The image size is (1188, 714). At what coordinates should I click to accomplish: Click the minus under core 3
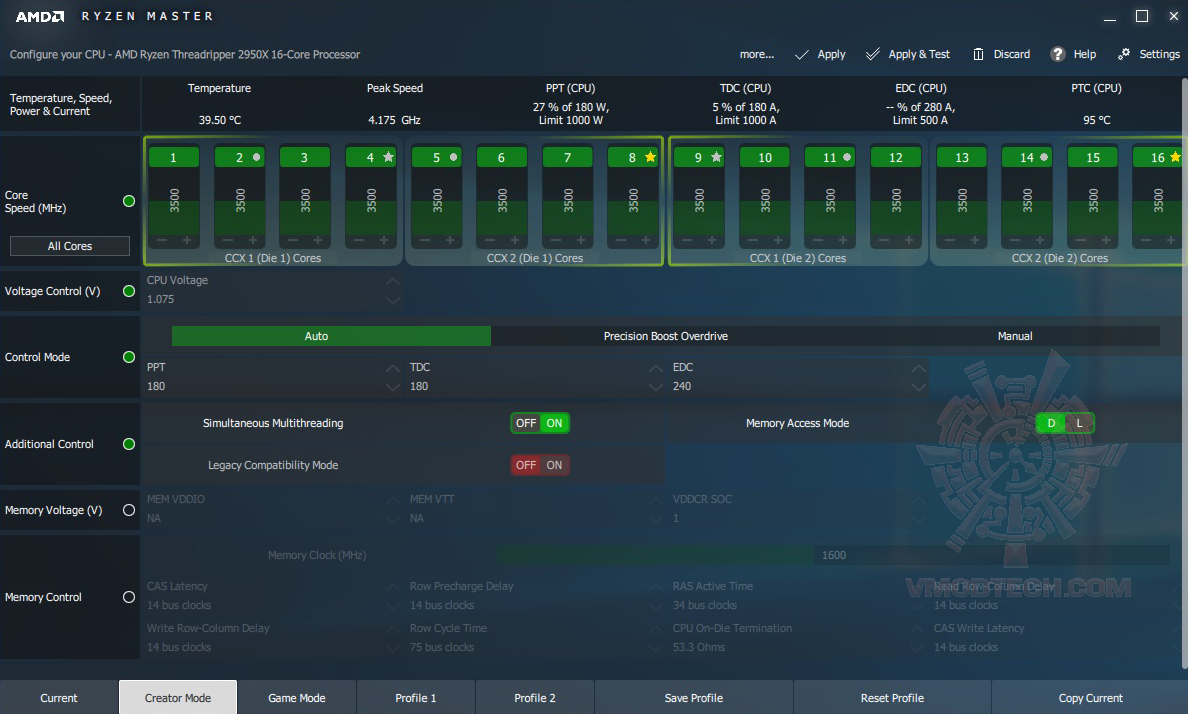293,240
